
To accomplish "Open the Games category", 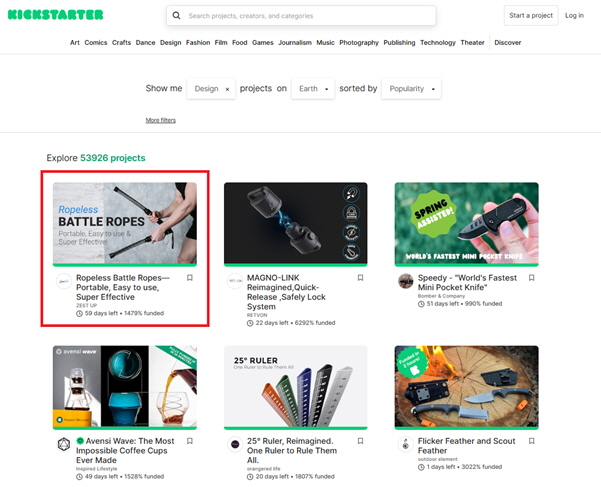I will (263, 43).
